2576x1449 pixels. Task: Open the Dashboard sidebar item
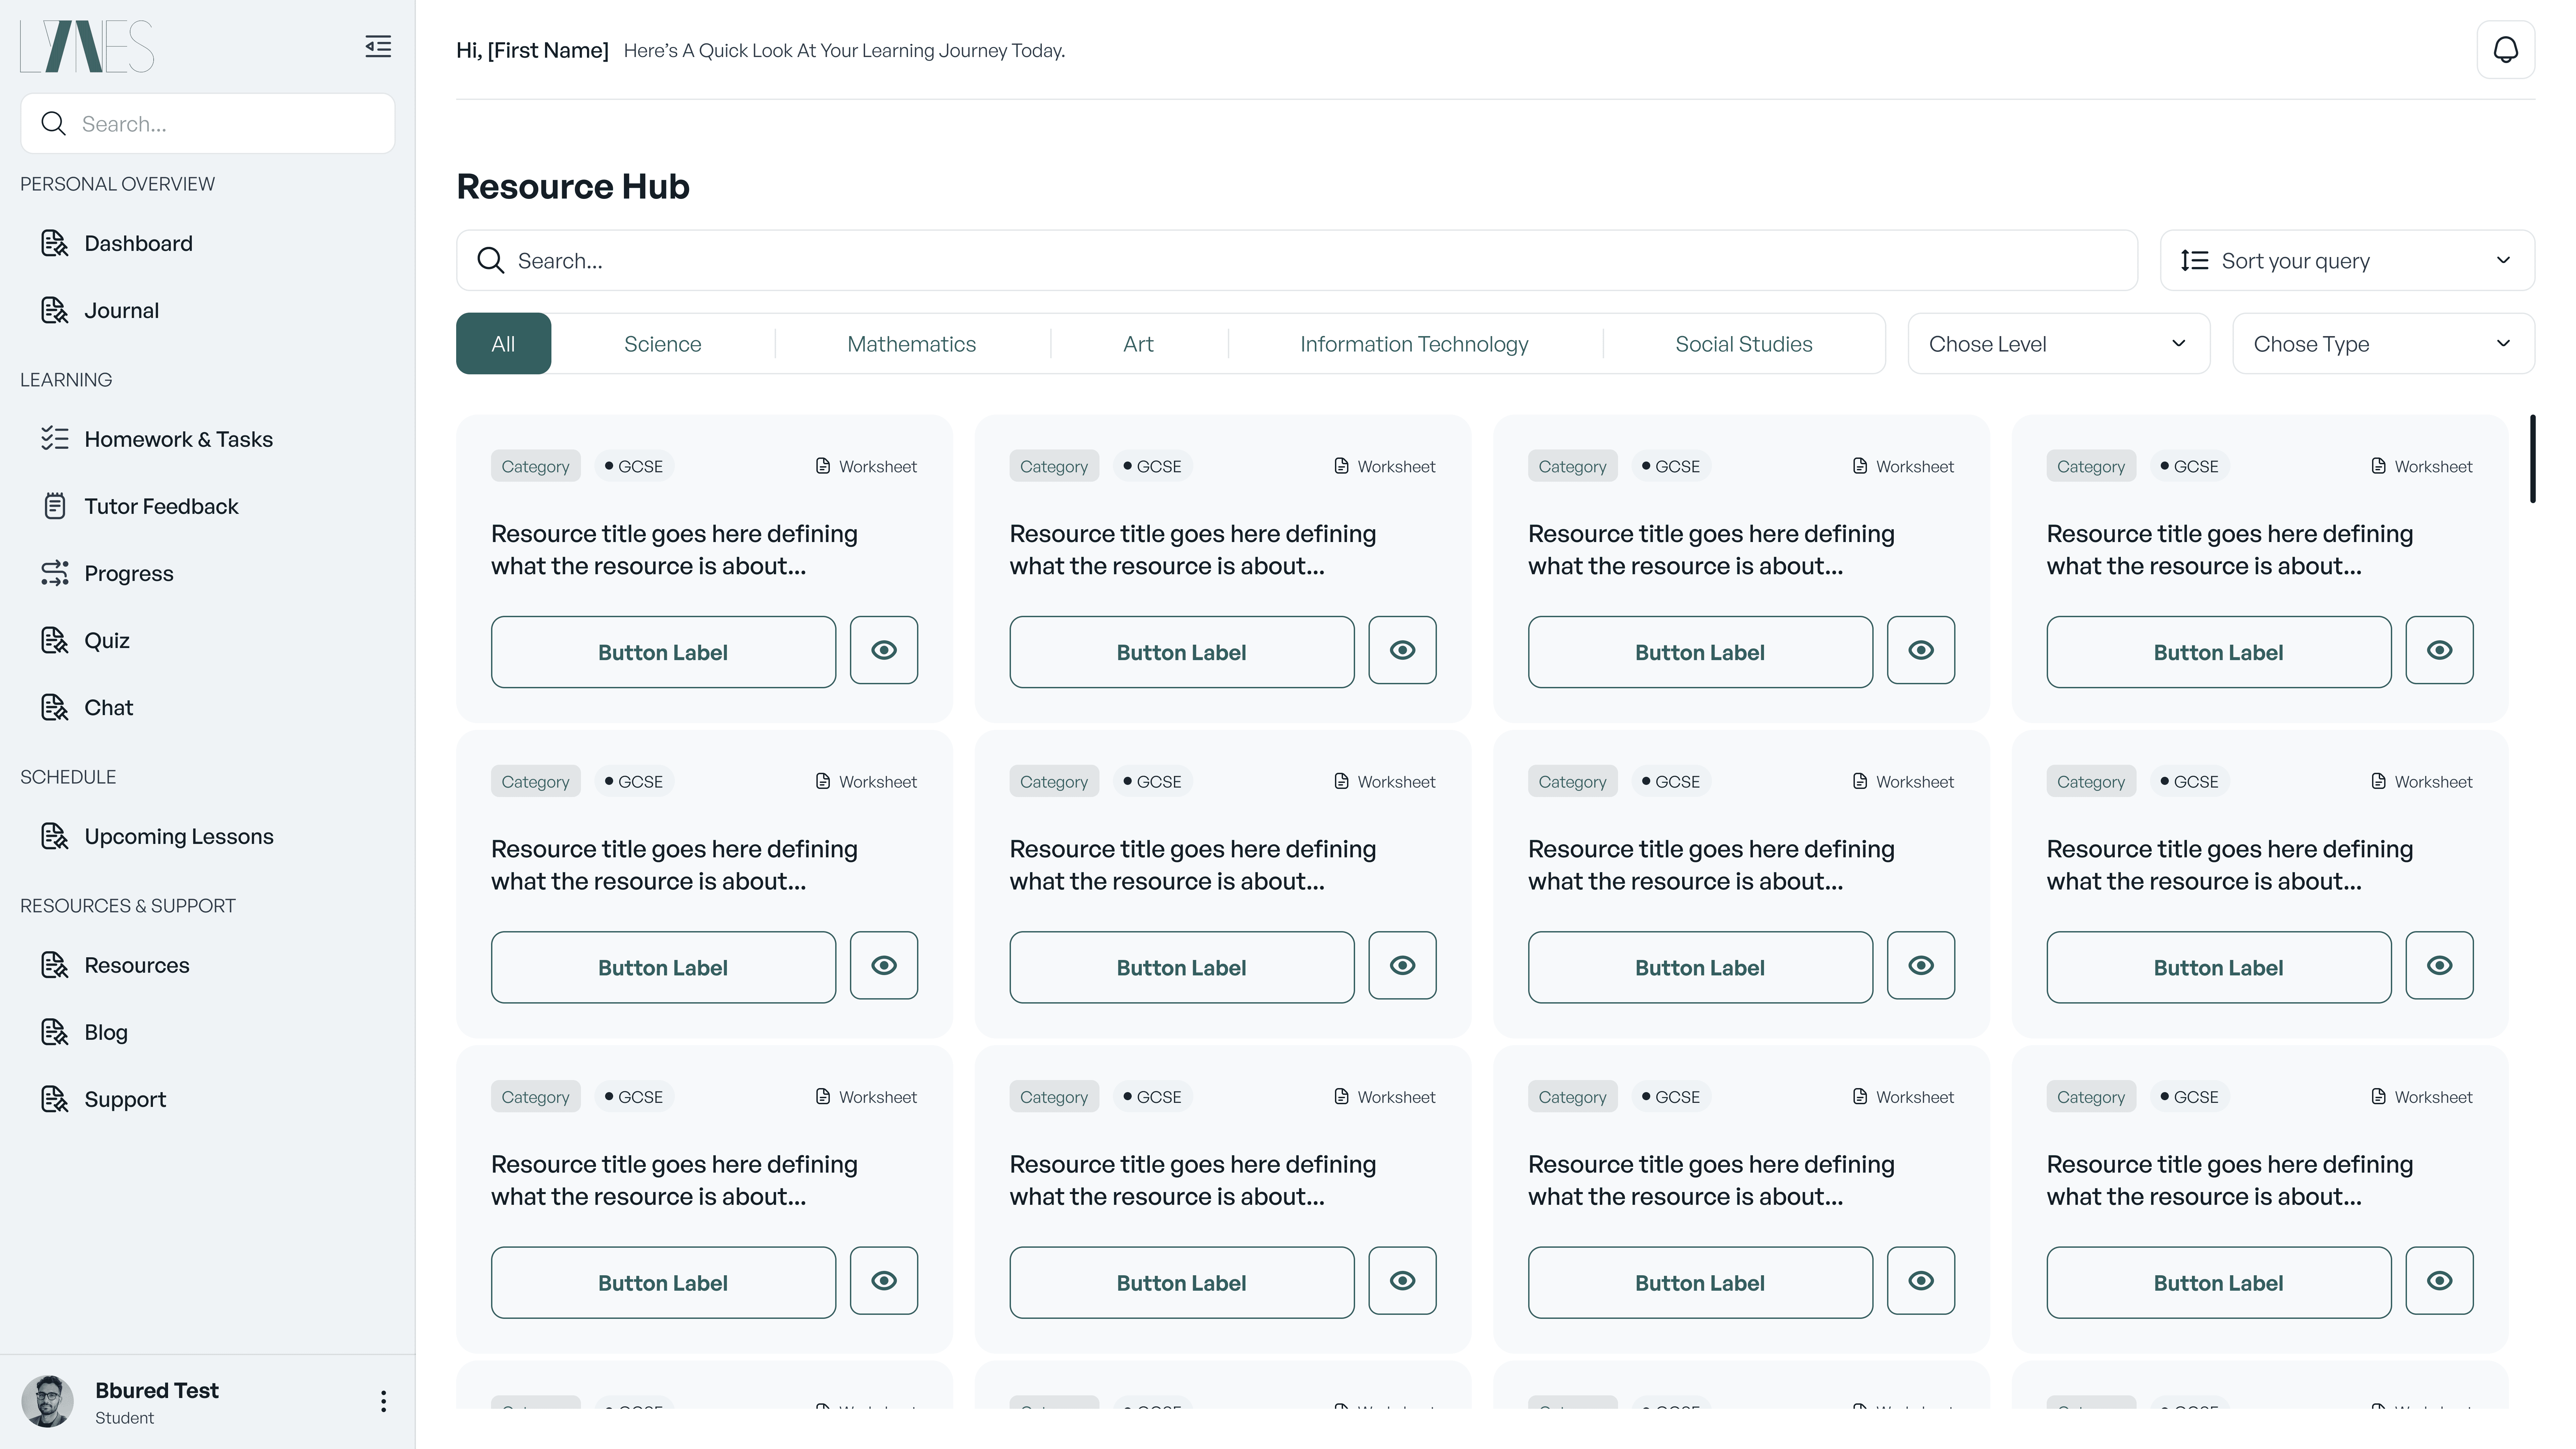[x=138, y=243]
